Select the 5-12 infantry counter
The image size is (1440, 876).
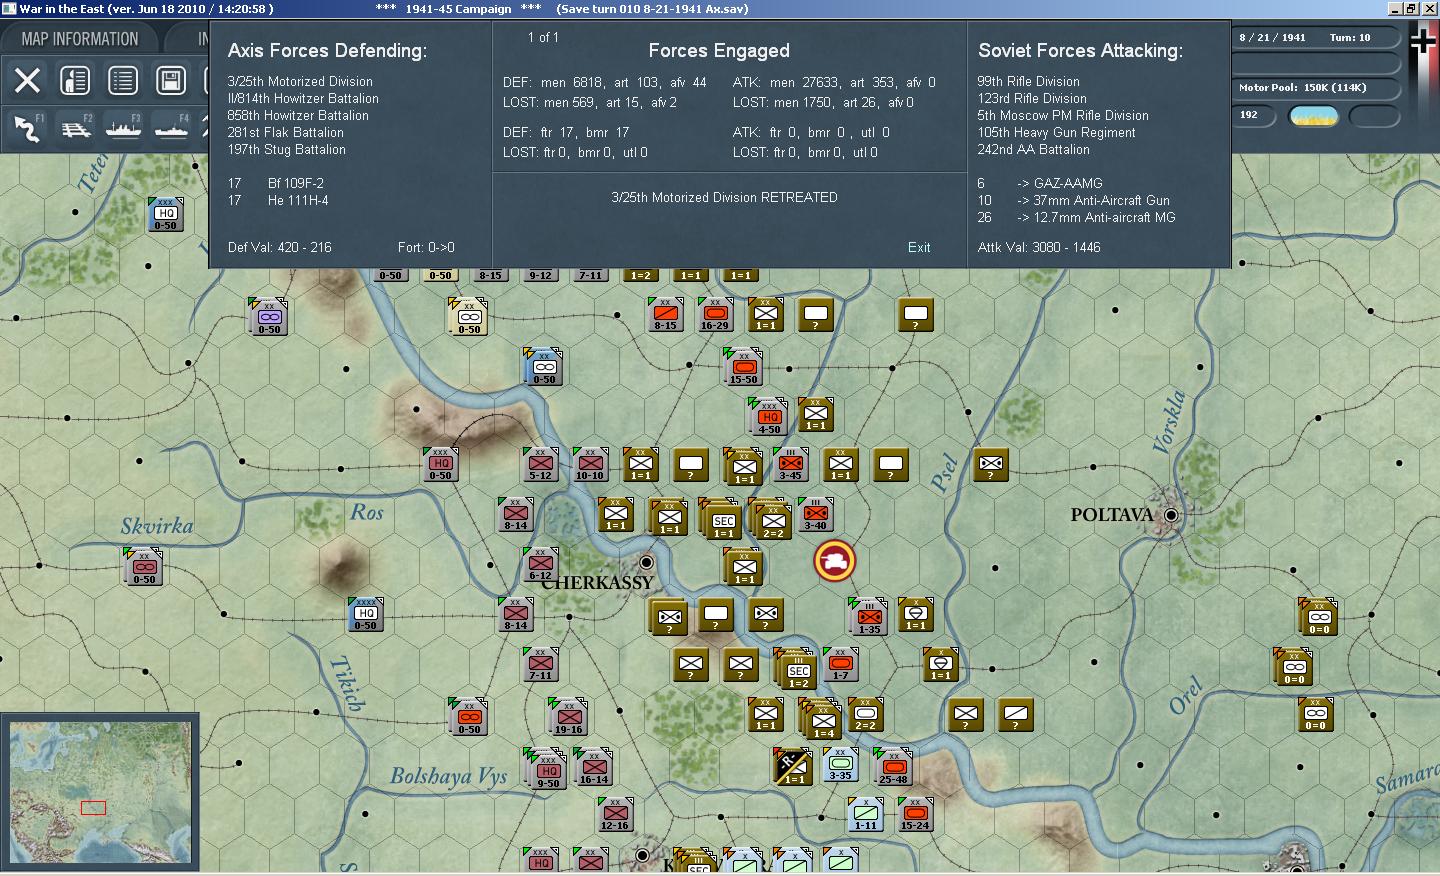coord(541,464)
